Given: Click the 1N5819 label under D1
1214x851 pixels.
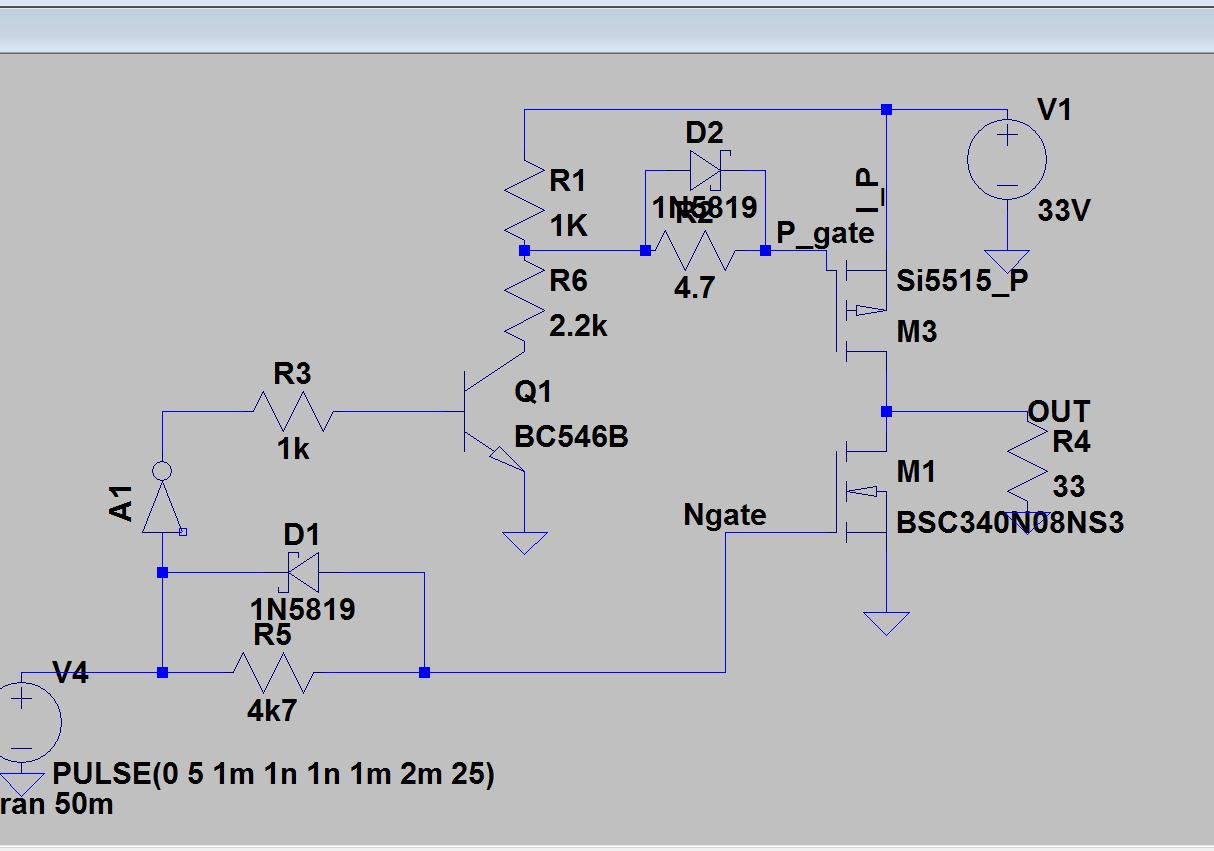Looking at the screenshot, I should point(302,609).
